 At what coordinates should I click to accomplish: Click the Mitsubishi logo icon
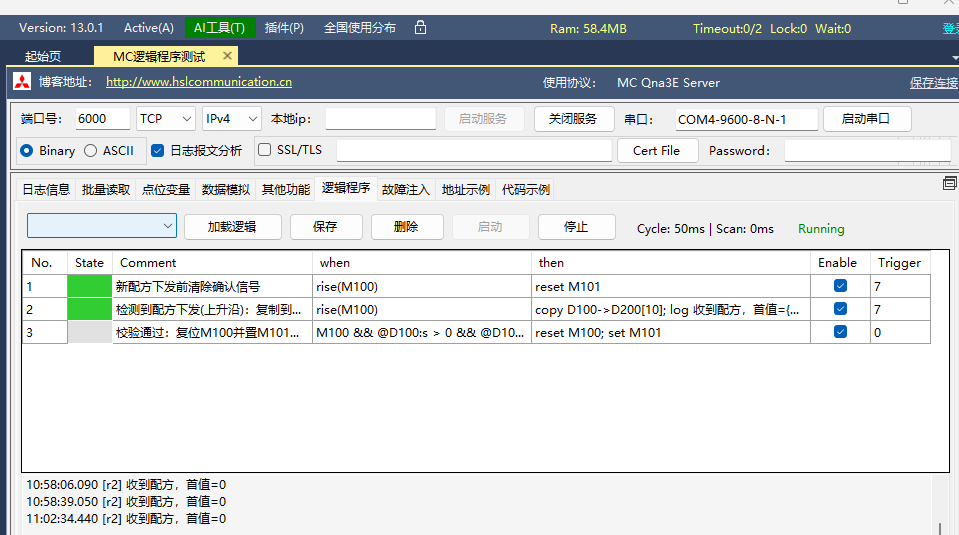(x=22, y=82)
